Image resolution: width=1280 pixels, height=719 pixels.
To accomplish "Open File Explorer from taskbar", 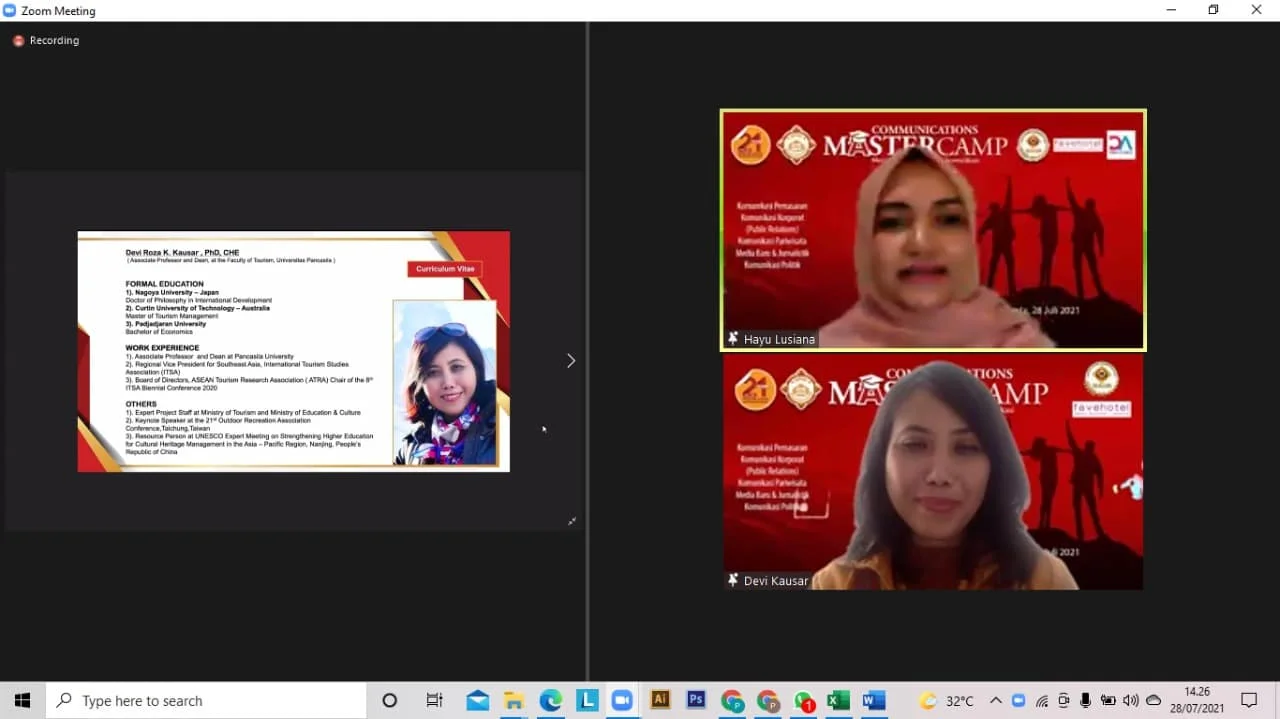I will [514, 701].
